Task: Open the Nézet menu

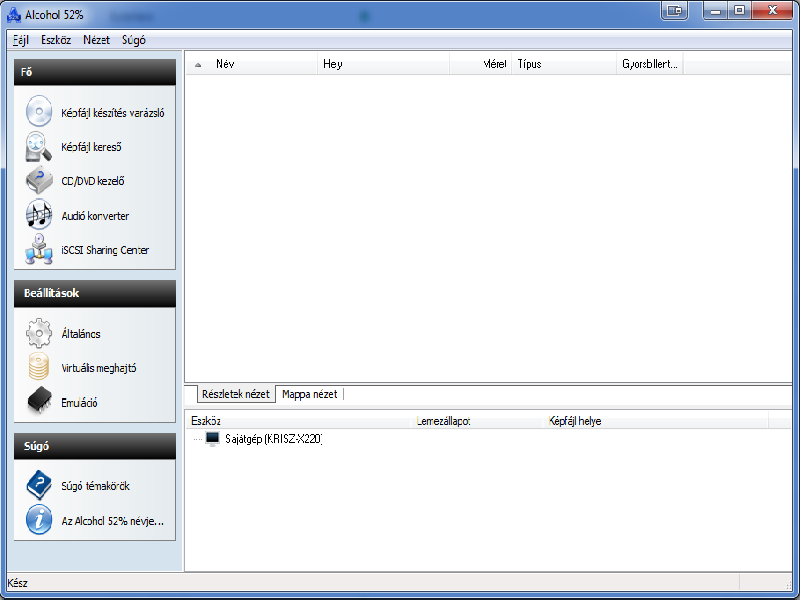Action: tap(96, 40)
